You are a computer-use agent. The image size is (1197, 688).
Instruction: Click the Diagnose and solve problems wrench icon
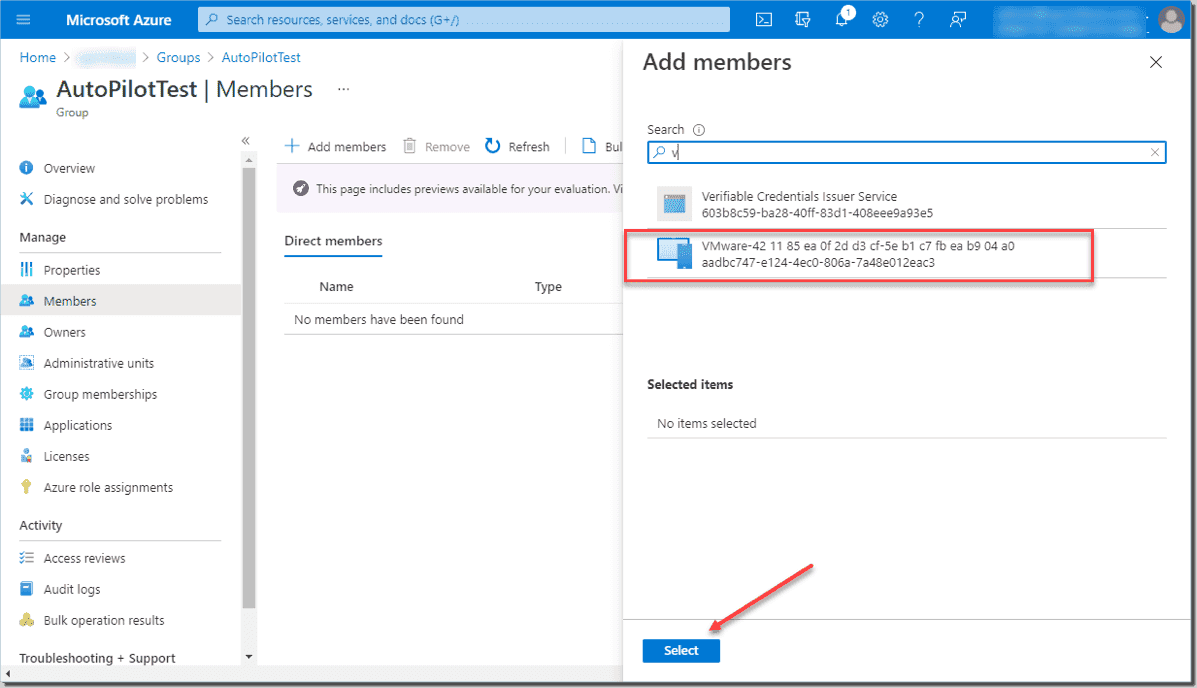pos(27,199)
